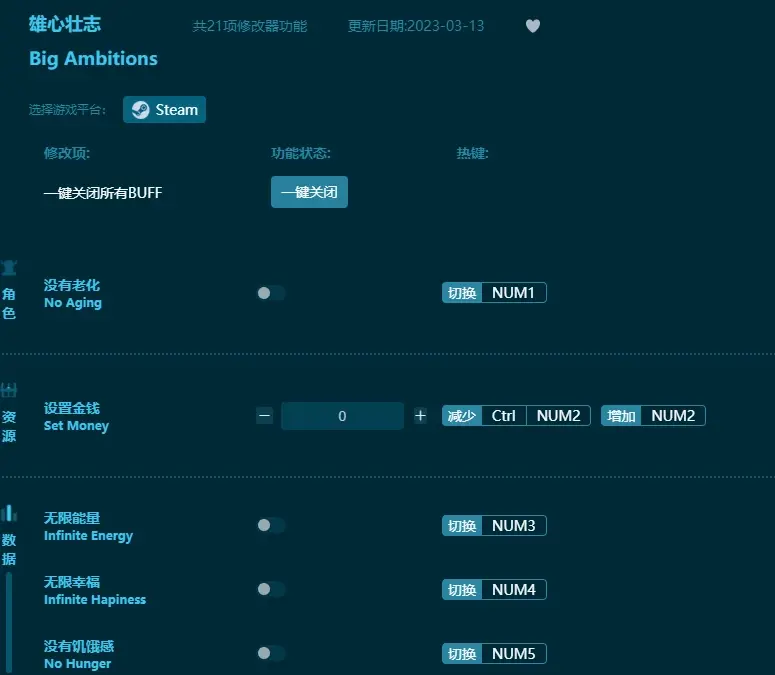
Task: Click the Infinite Energy label
Action: (88, 536)
